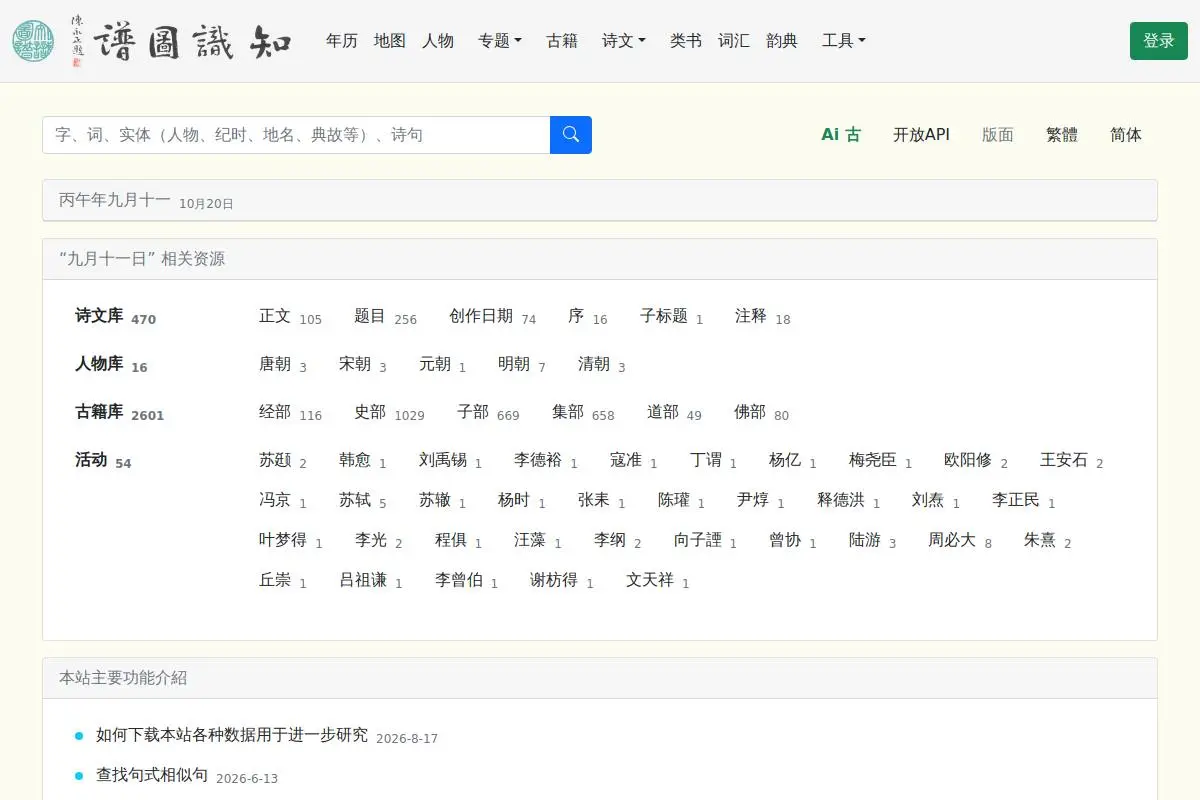Open 集部 658 books
Screen dimensions: 1200x800
[583, 413]
